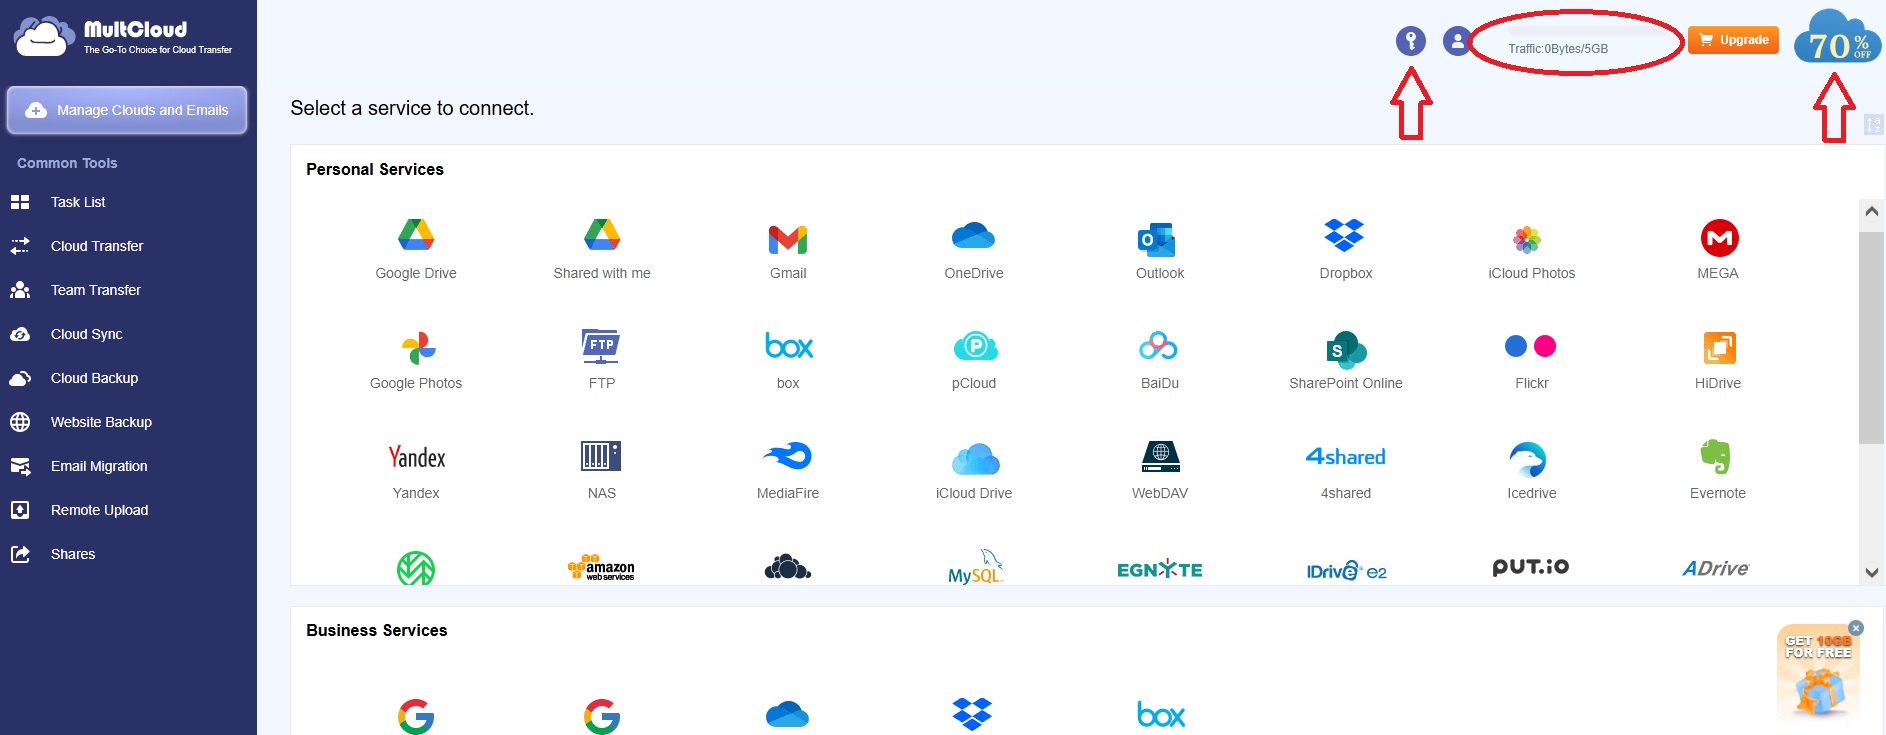Select Icedrive service
This screenshot has height=735, width=1886.
1532,470
